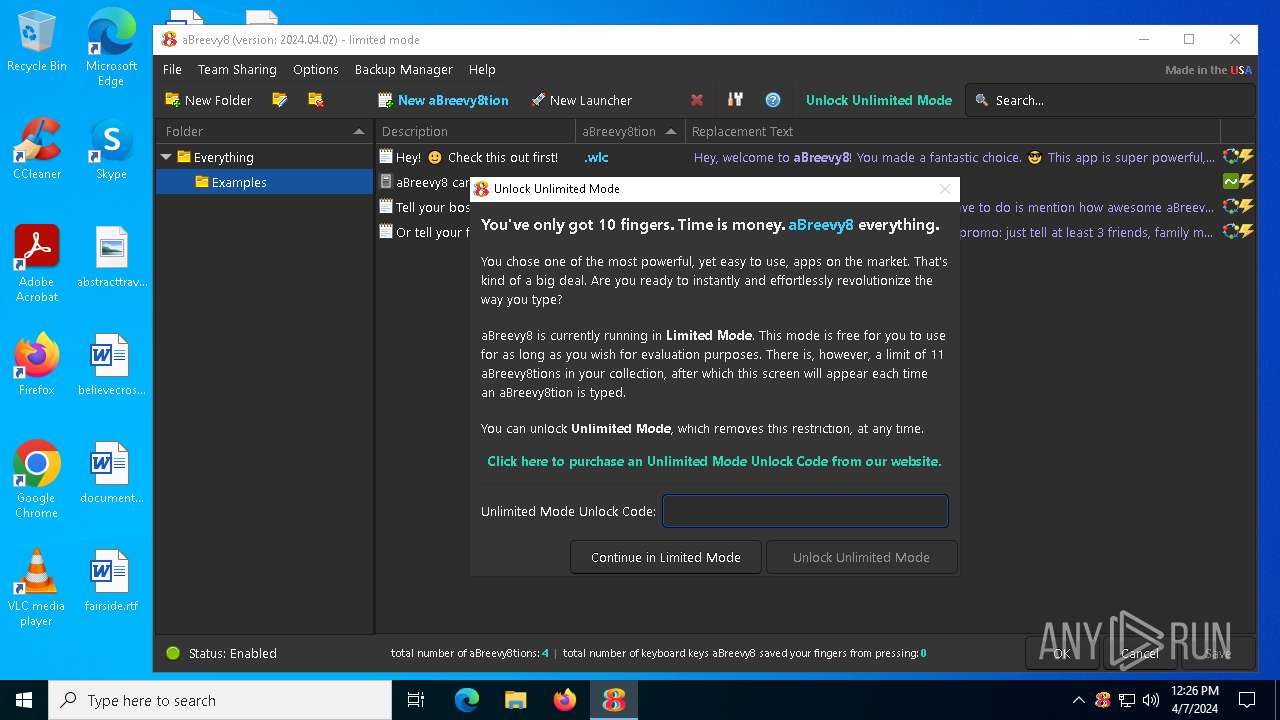The image size is (1280, 720).
Task: Close the Unlock Unlimited Mode dialog
Action: point(945,189)
